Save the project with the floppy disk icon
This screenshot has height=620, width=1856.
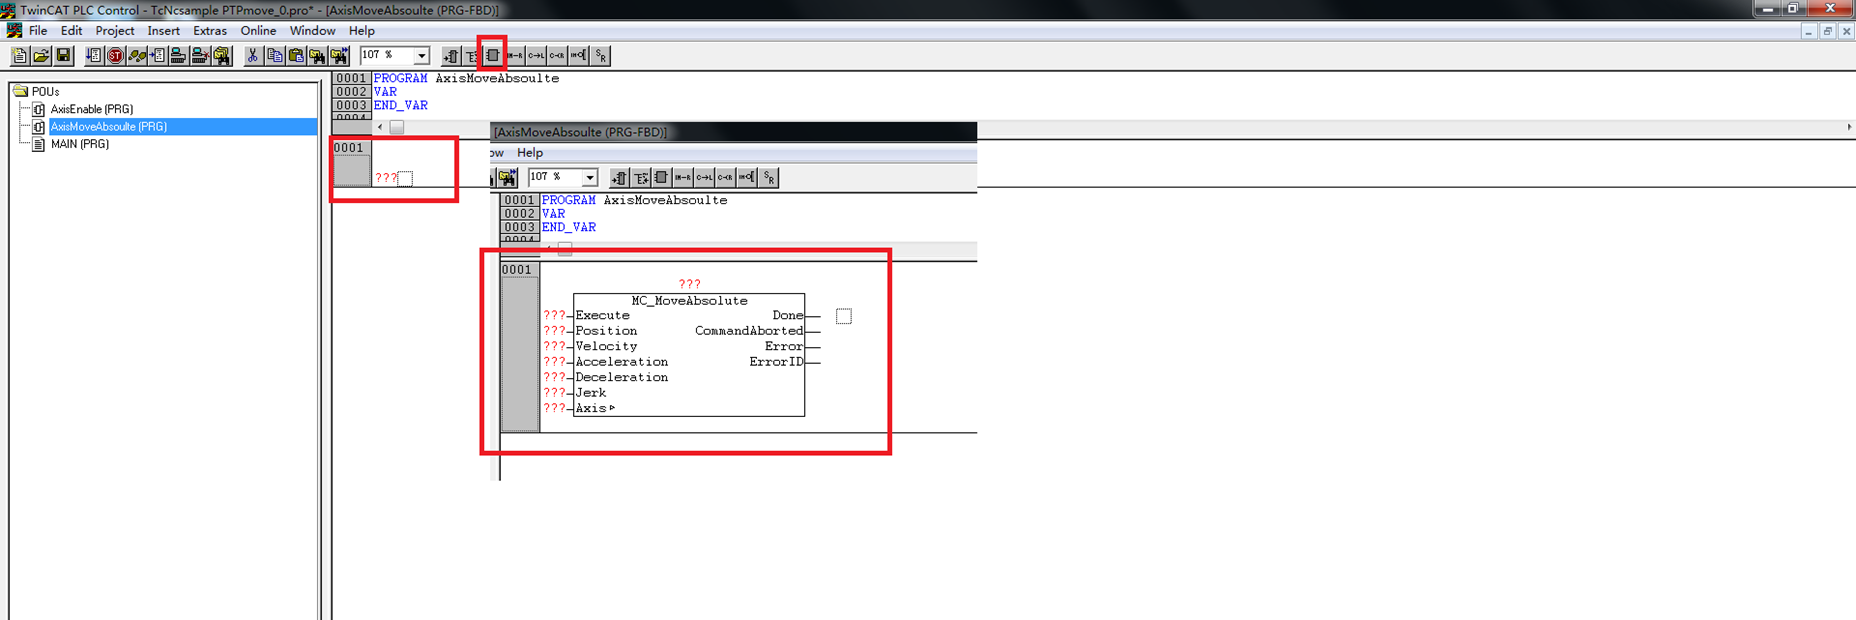click(x=63, y=55)
